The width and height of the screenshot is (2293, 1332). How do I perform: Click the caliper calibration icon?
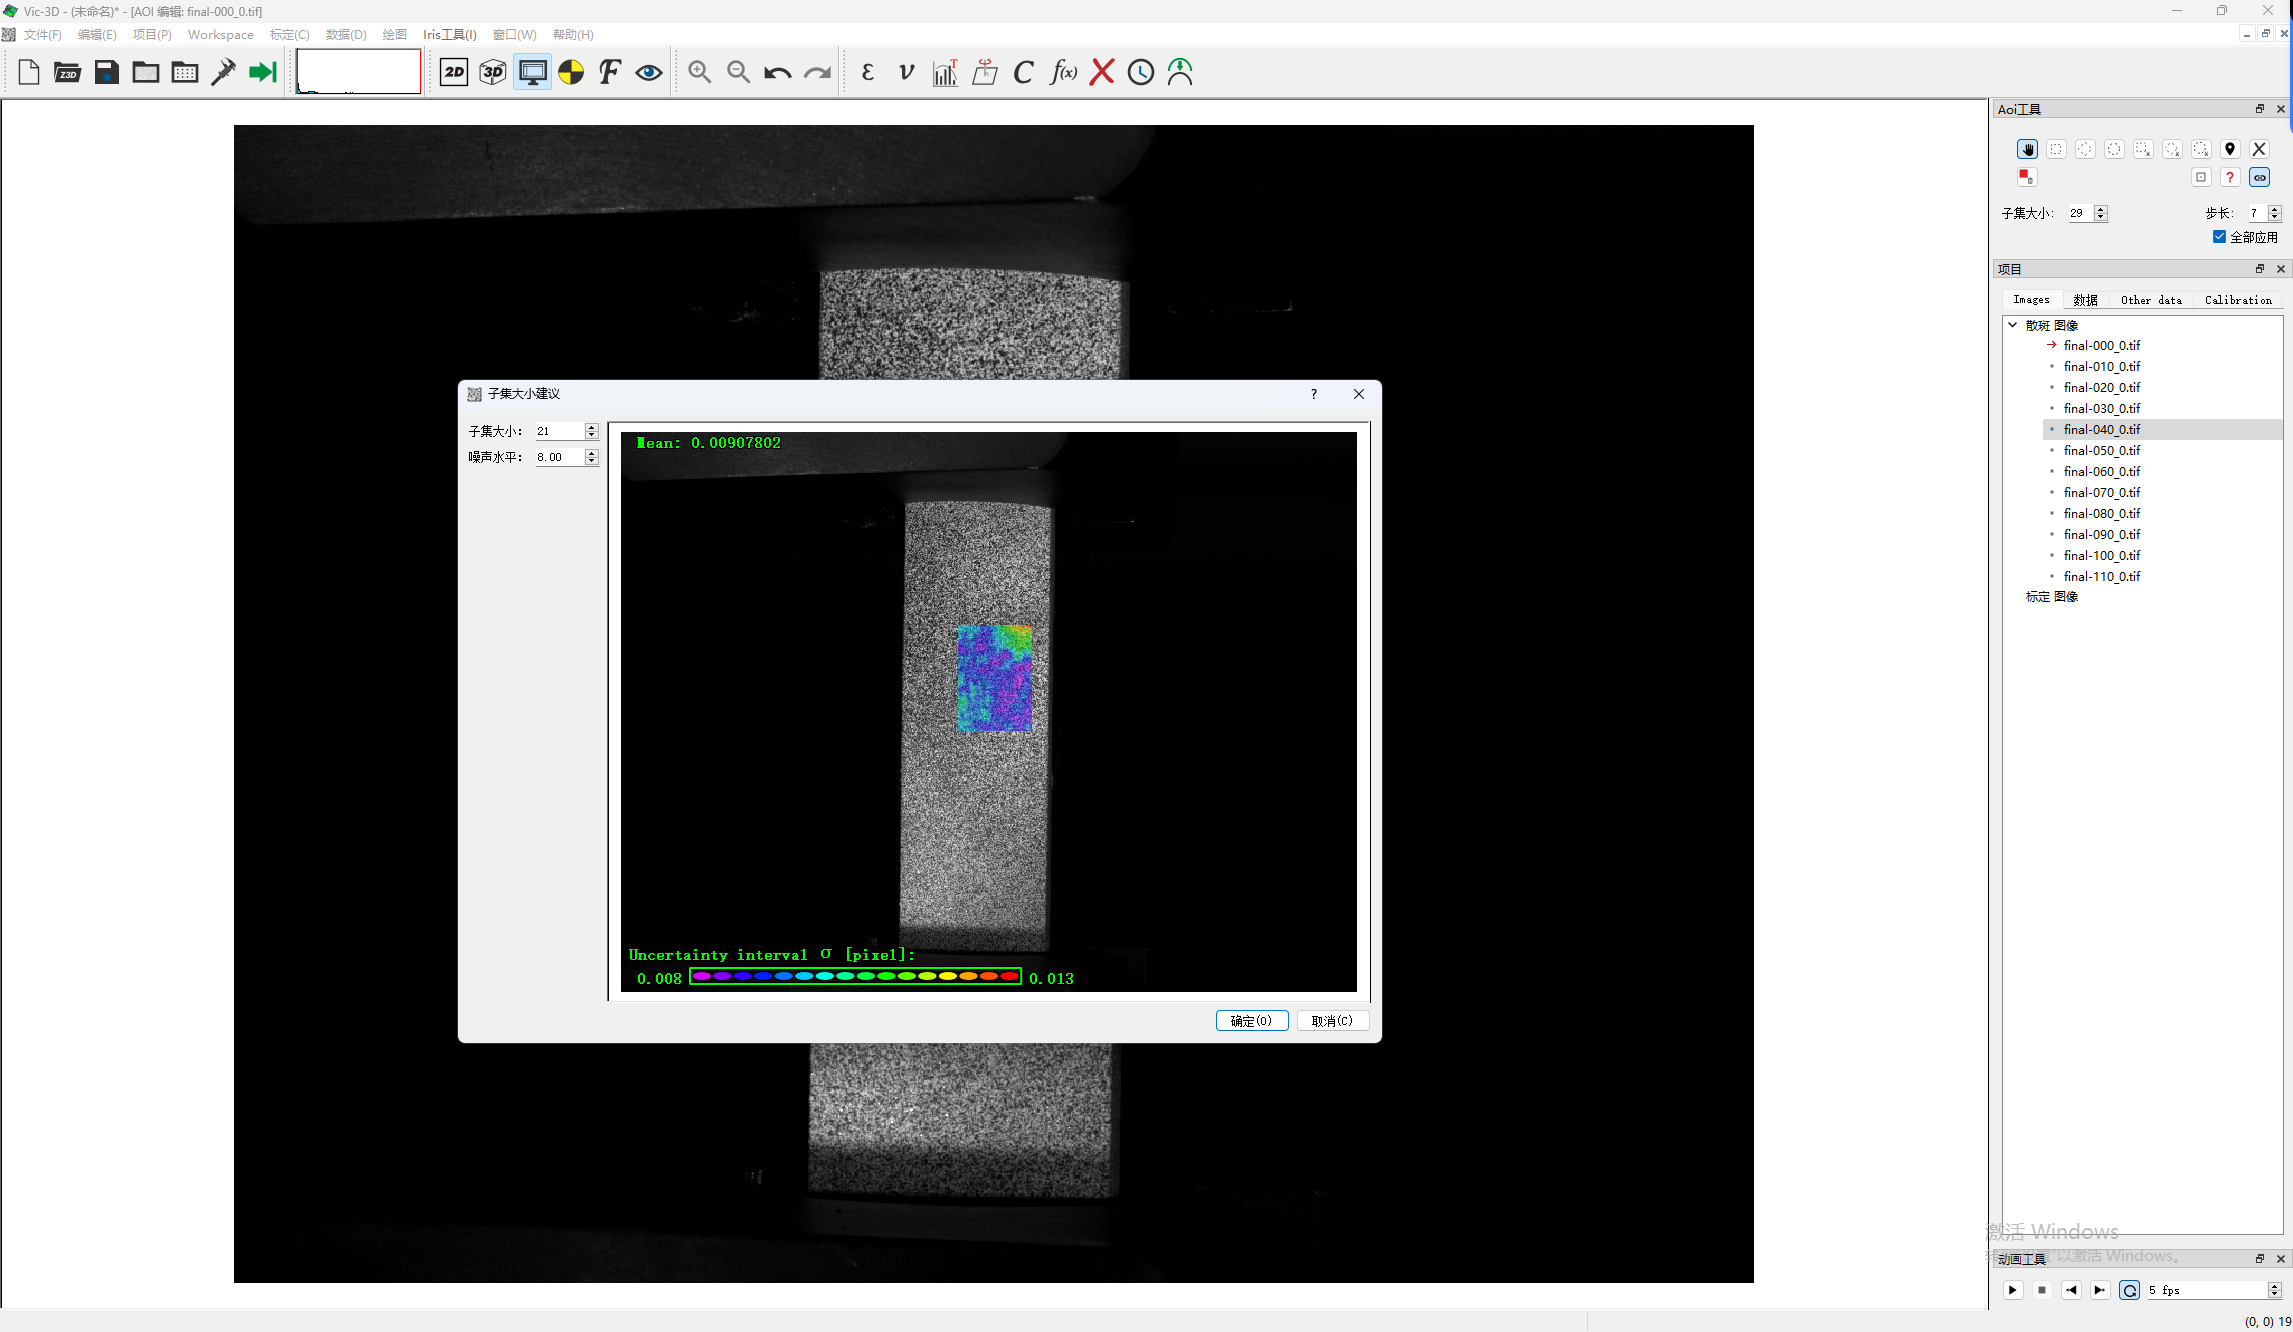pyautogui.click(x=224, y=72)
